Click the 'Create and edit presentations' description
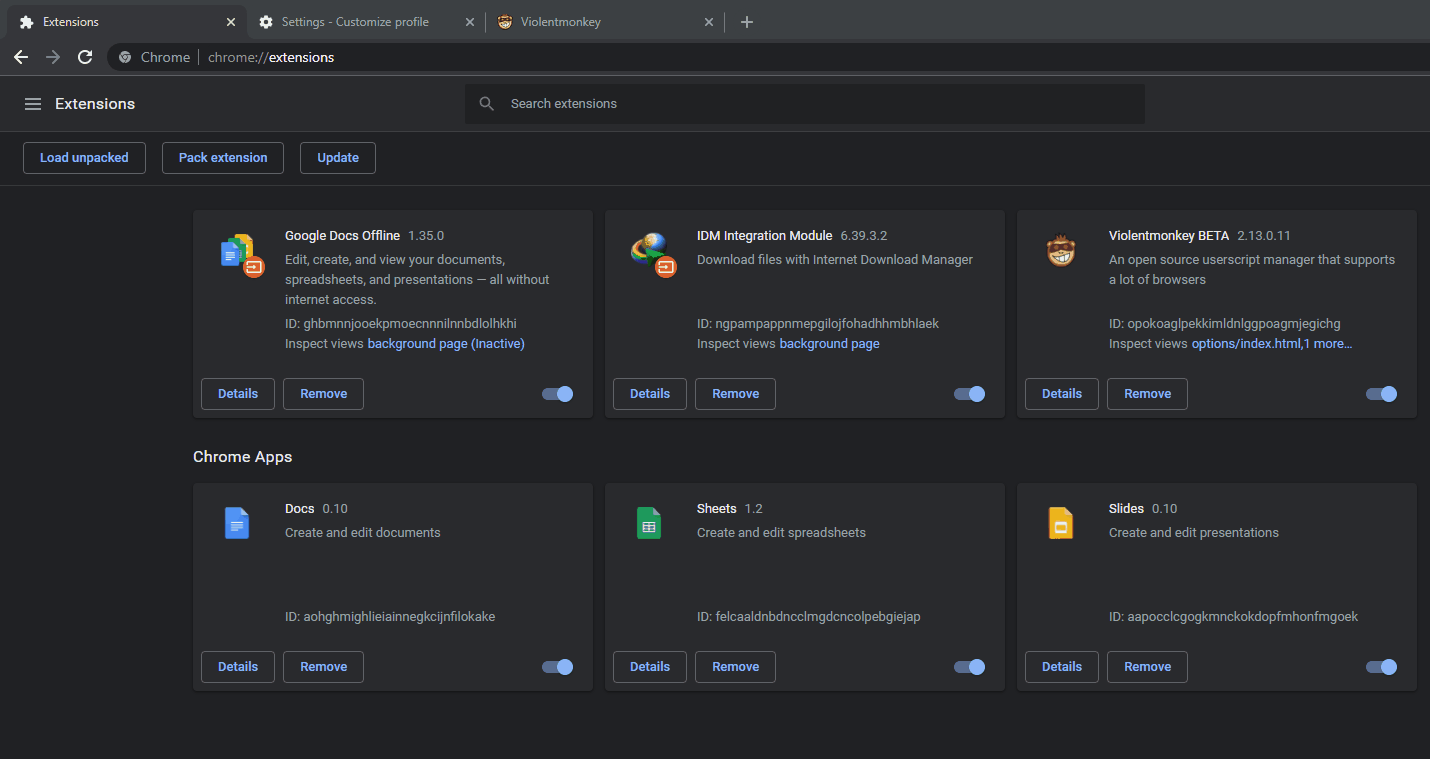This screenshot has width=1430, height=759. pos(1194,533)
